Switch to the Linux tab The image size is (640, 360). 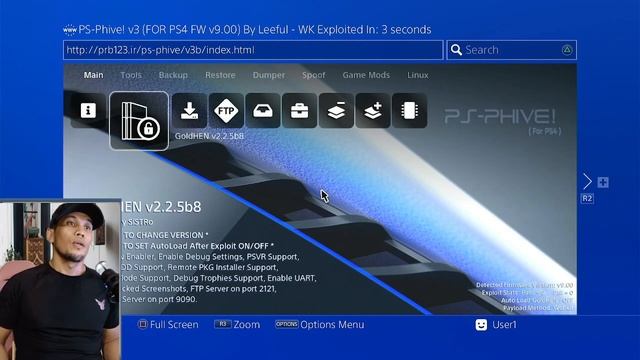(418, 75)
